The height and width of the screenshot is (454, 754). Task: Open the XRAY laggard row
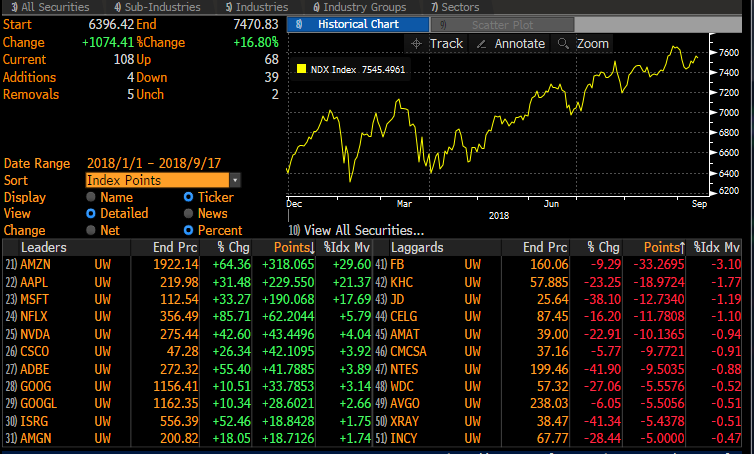point(558,421)
